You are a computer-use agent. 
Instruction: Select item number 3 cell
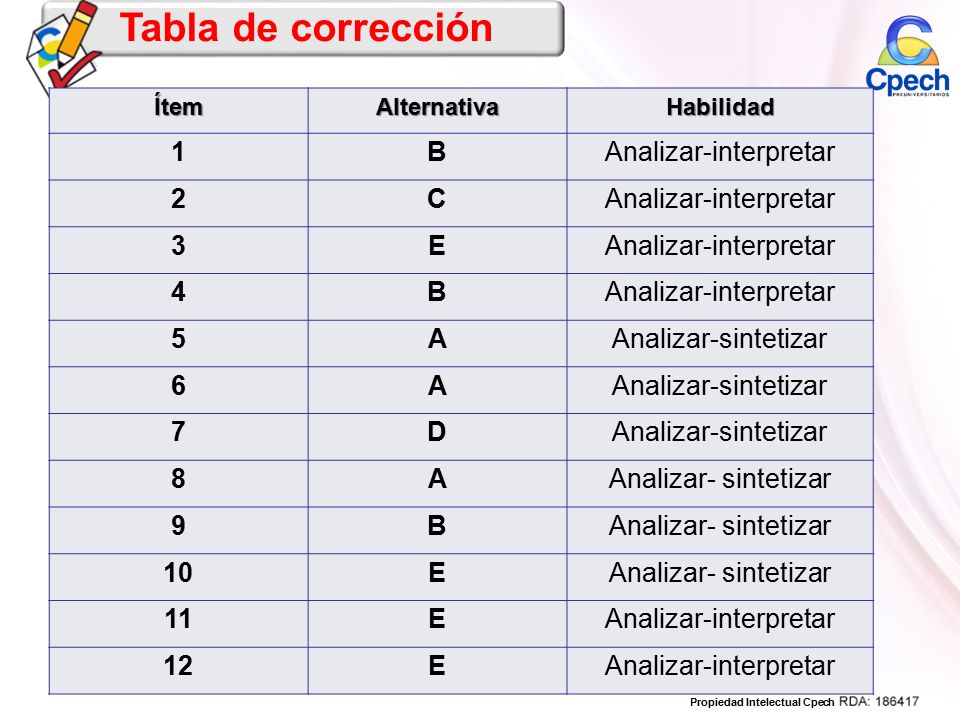tap(178, 246)
